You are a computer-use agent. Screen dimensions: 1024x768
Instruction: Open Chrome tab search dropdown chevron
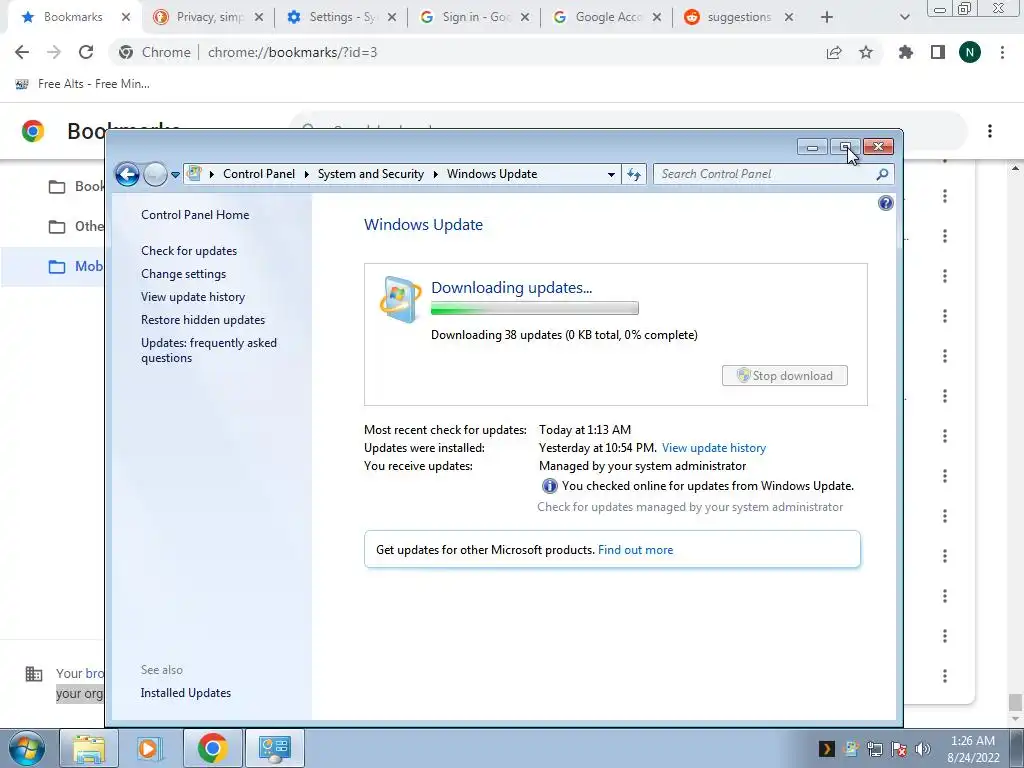904,18
